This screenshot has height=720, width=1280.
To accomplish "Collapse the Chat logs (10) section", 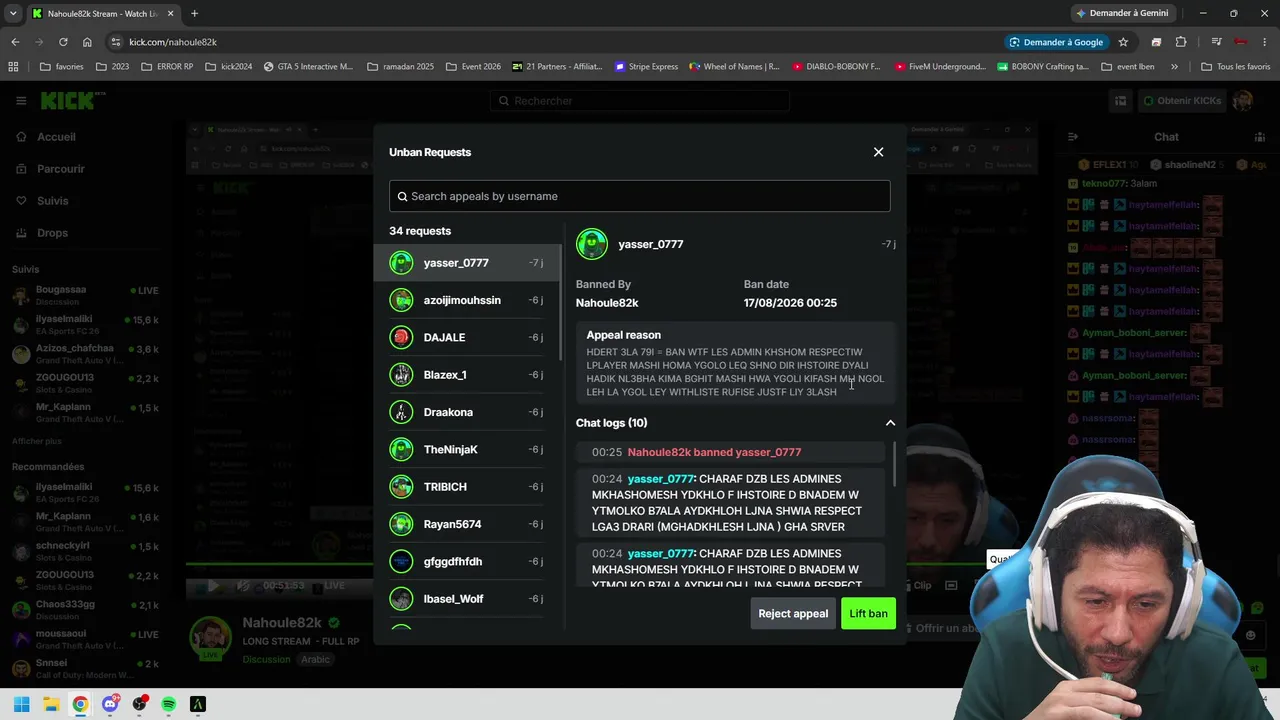I will pos(890,423).
